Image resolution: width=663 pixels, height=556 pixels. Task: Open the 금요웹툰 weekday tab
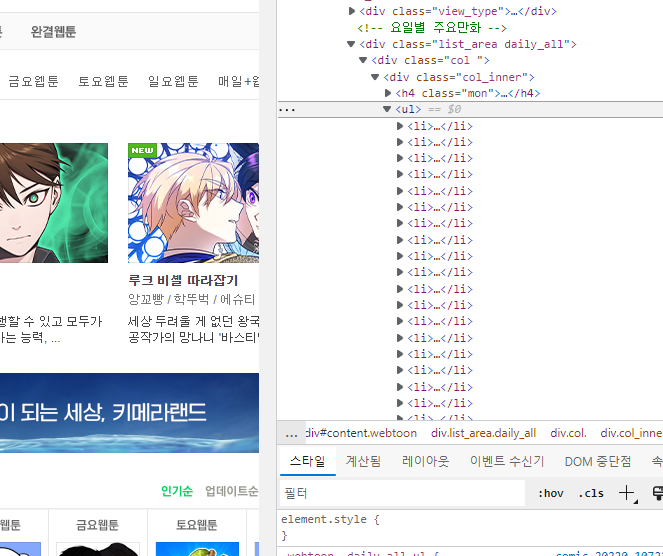(33, 81)
